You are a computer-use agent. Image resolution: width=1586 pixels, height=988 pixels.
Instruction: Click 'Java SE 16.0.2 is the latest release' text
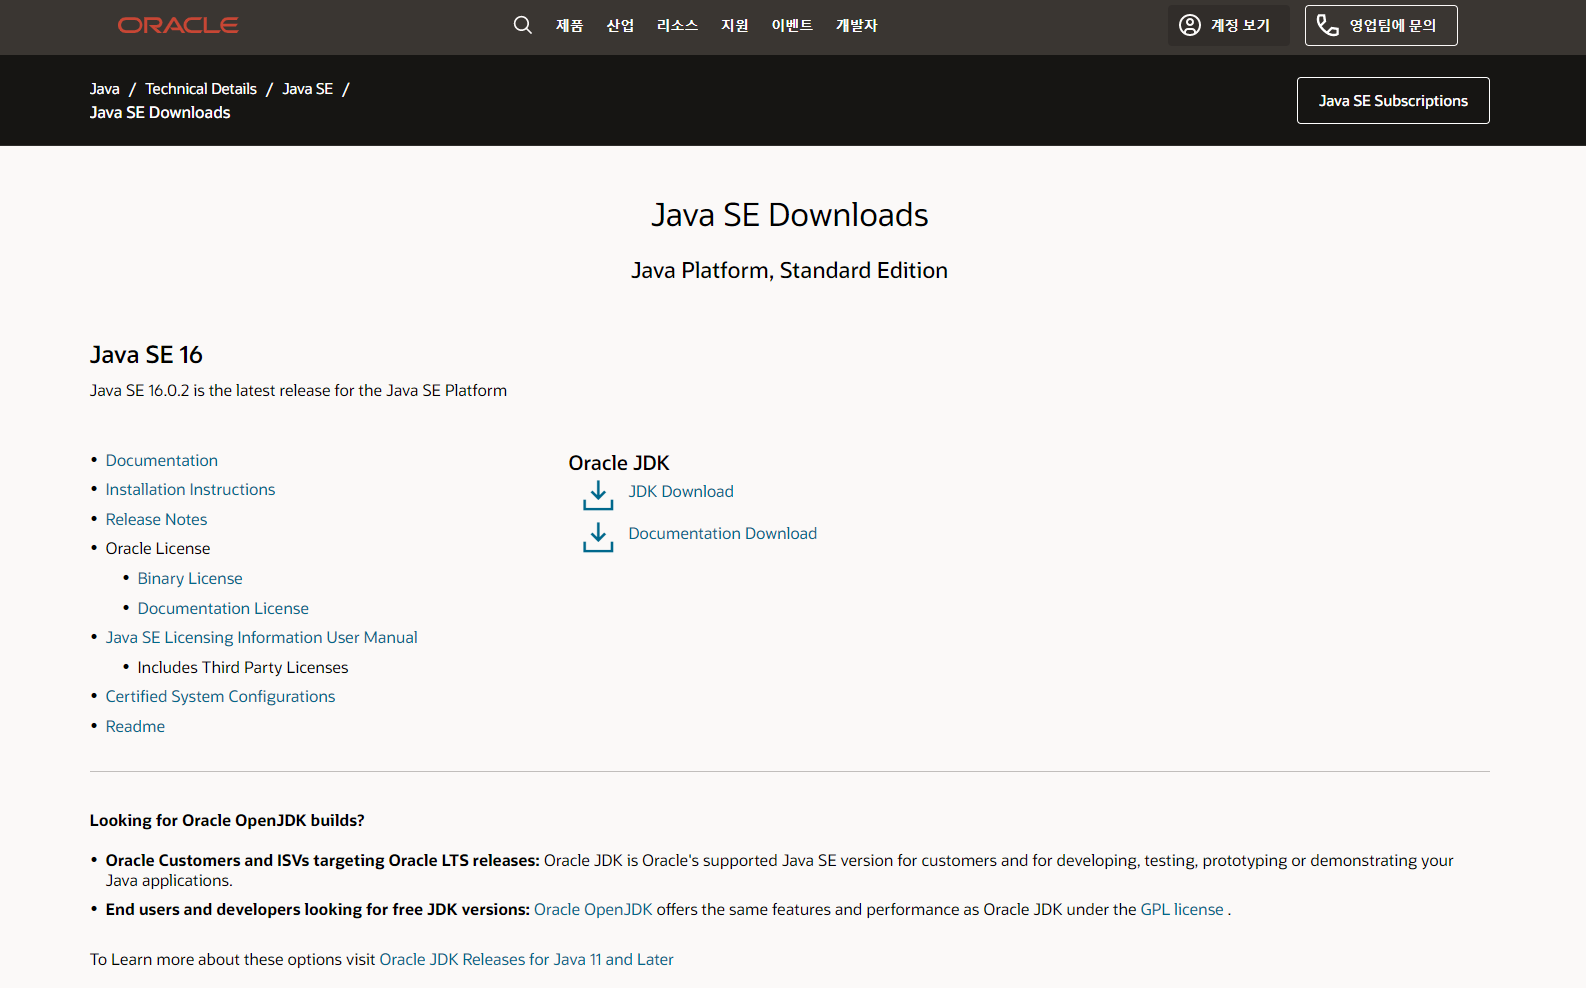pyautogui.click(x=298, y=390)
